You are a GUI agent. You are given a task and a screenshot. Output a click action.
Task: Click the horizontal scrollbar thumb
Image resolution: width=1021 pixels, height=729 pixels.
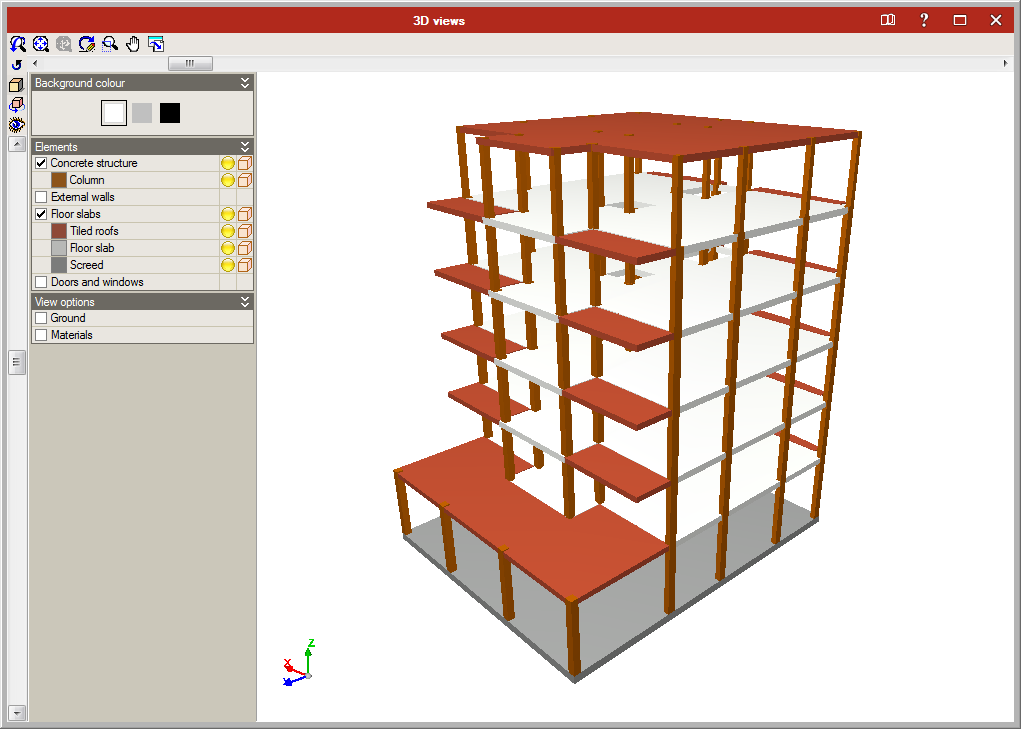click(190, 63)
